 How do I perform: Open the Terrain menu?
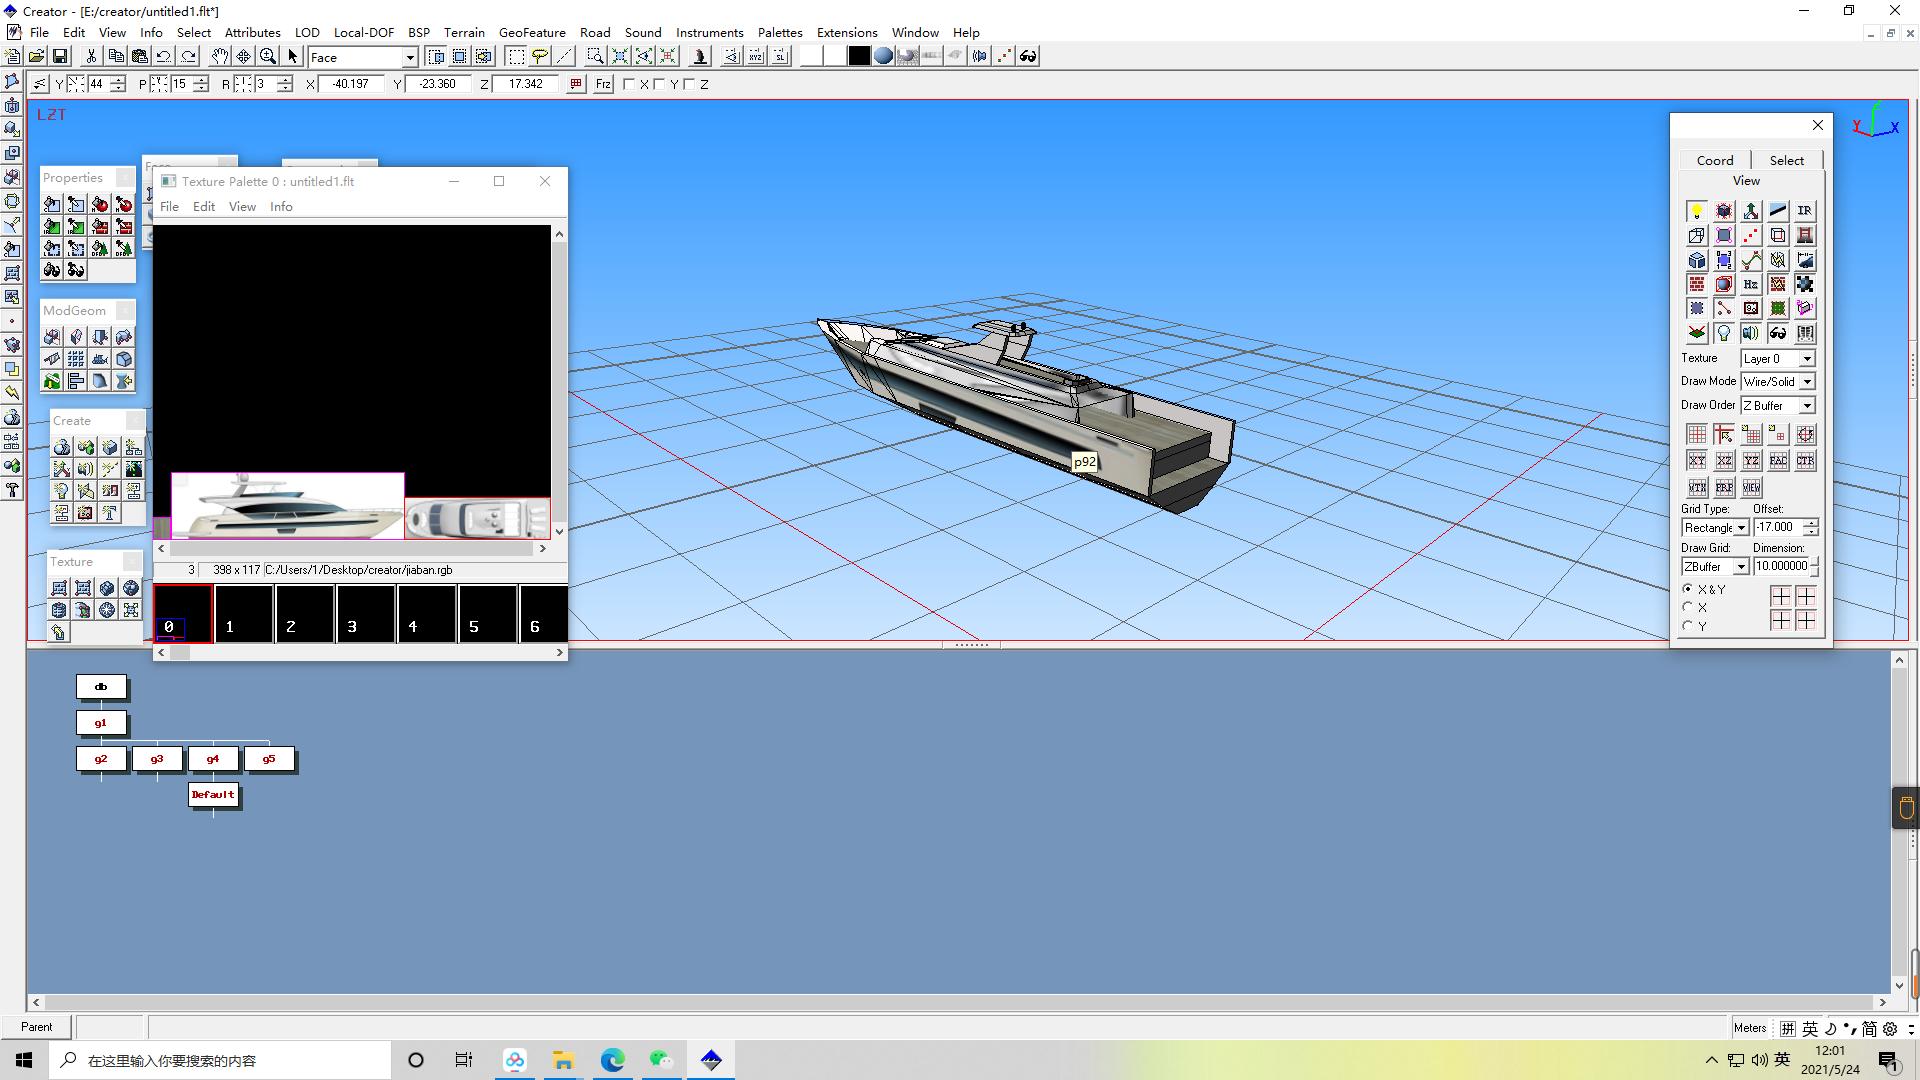tap(464, 32)
